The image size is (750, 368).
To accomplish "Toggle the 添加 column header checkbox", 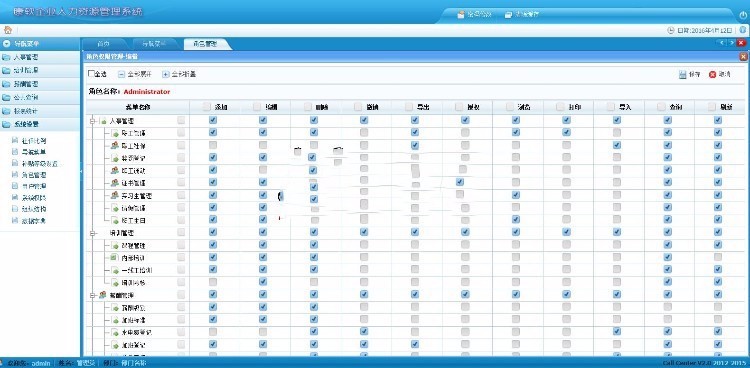I will (x=206, y=107).
